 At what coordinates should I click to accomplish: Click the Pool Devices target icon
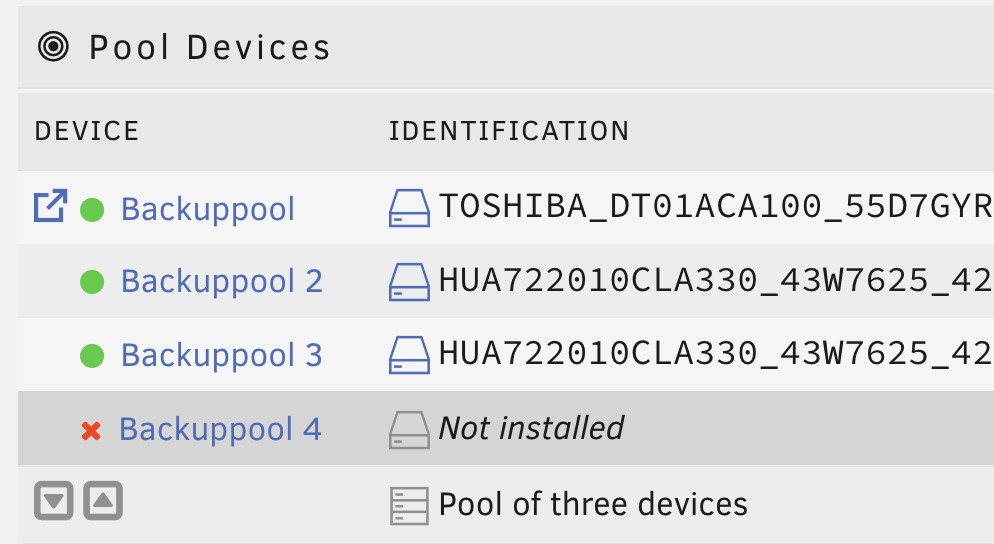click(x=53, y=47)
